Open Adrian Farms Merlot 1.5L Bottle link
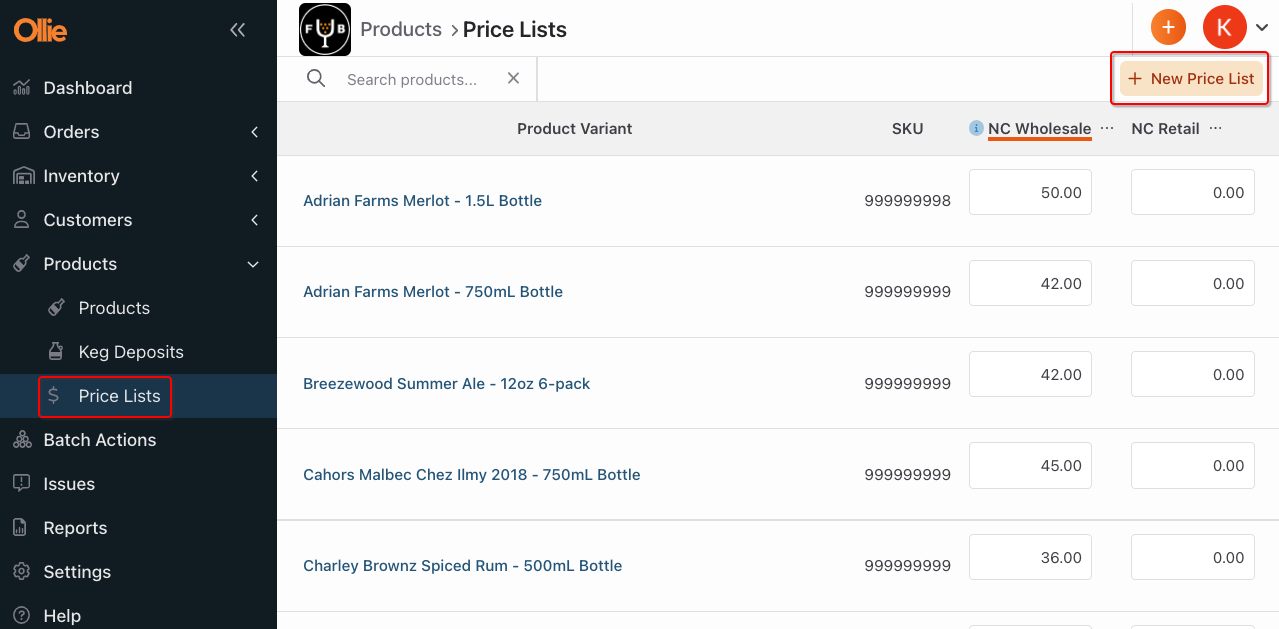The image size is (1279, 629). [422, 201]
